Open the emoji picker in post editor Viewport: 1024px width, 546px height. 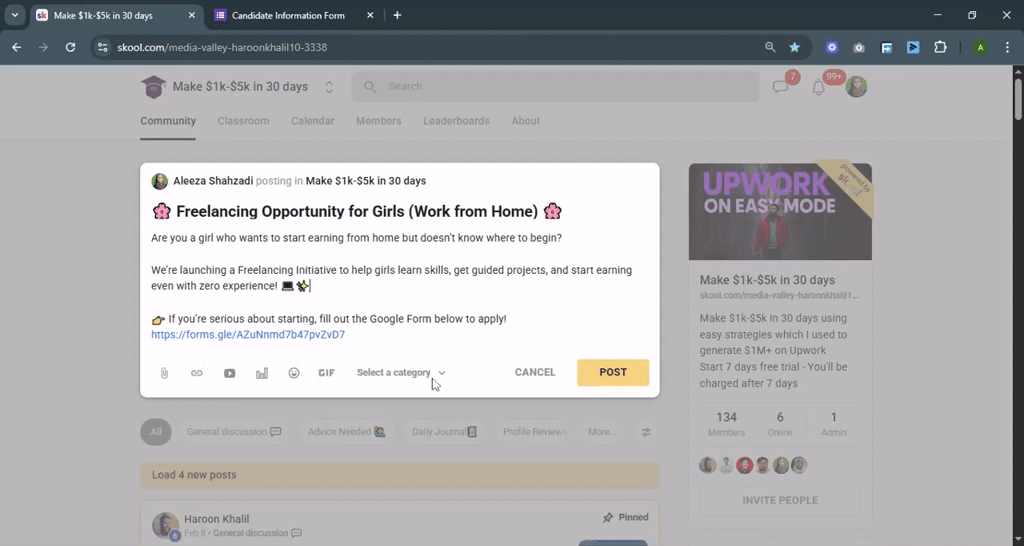294,373
